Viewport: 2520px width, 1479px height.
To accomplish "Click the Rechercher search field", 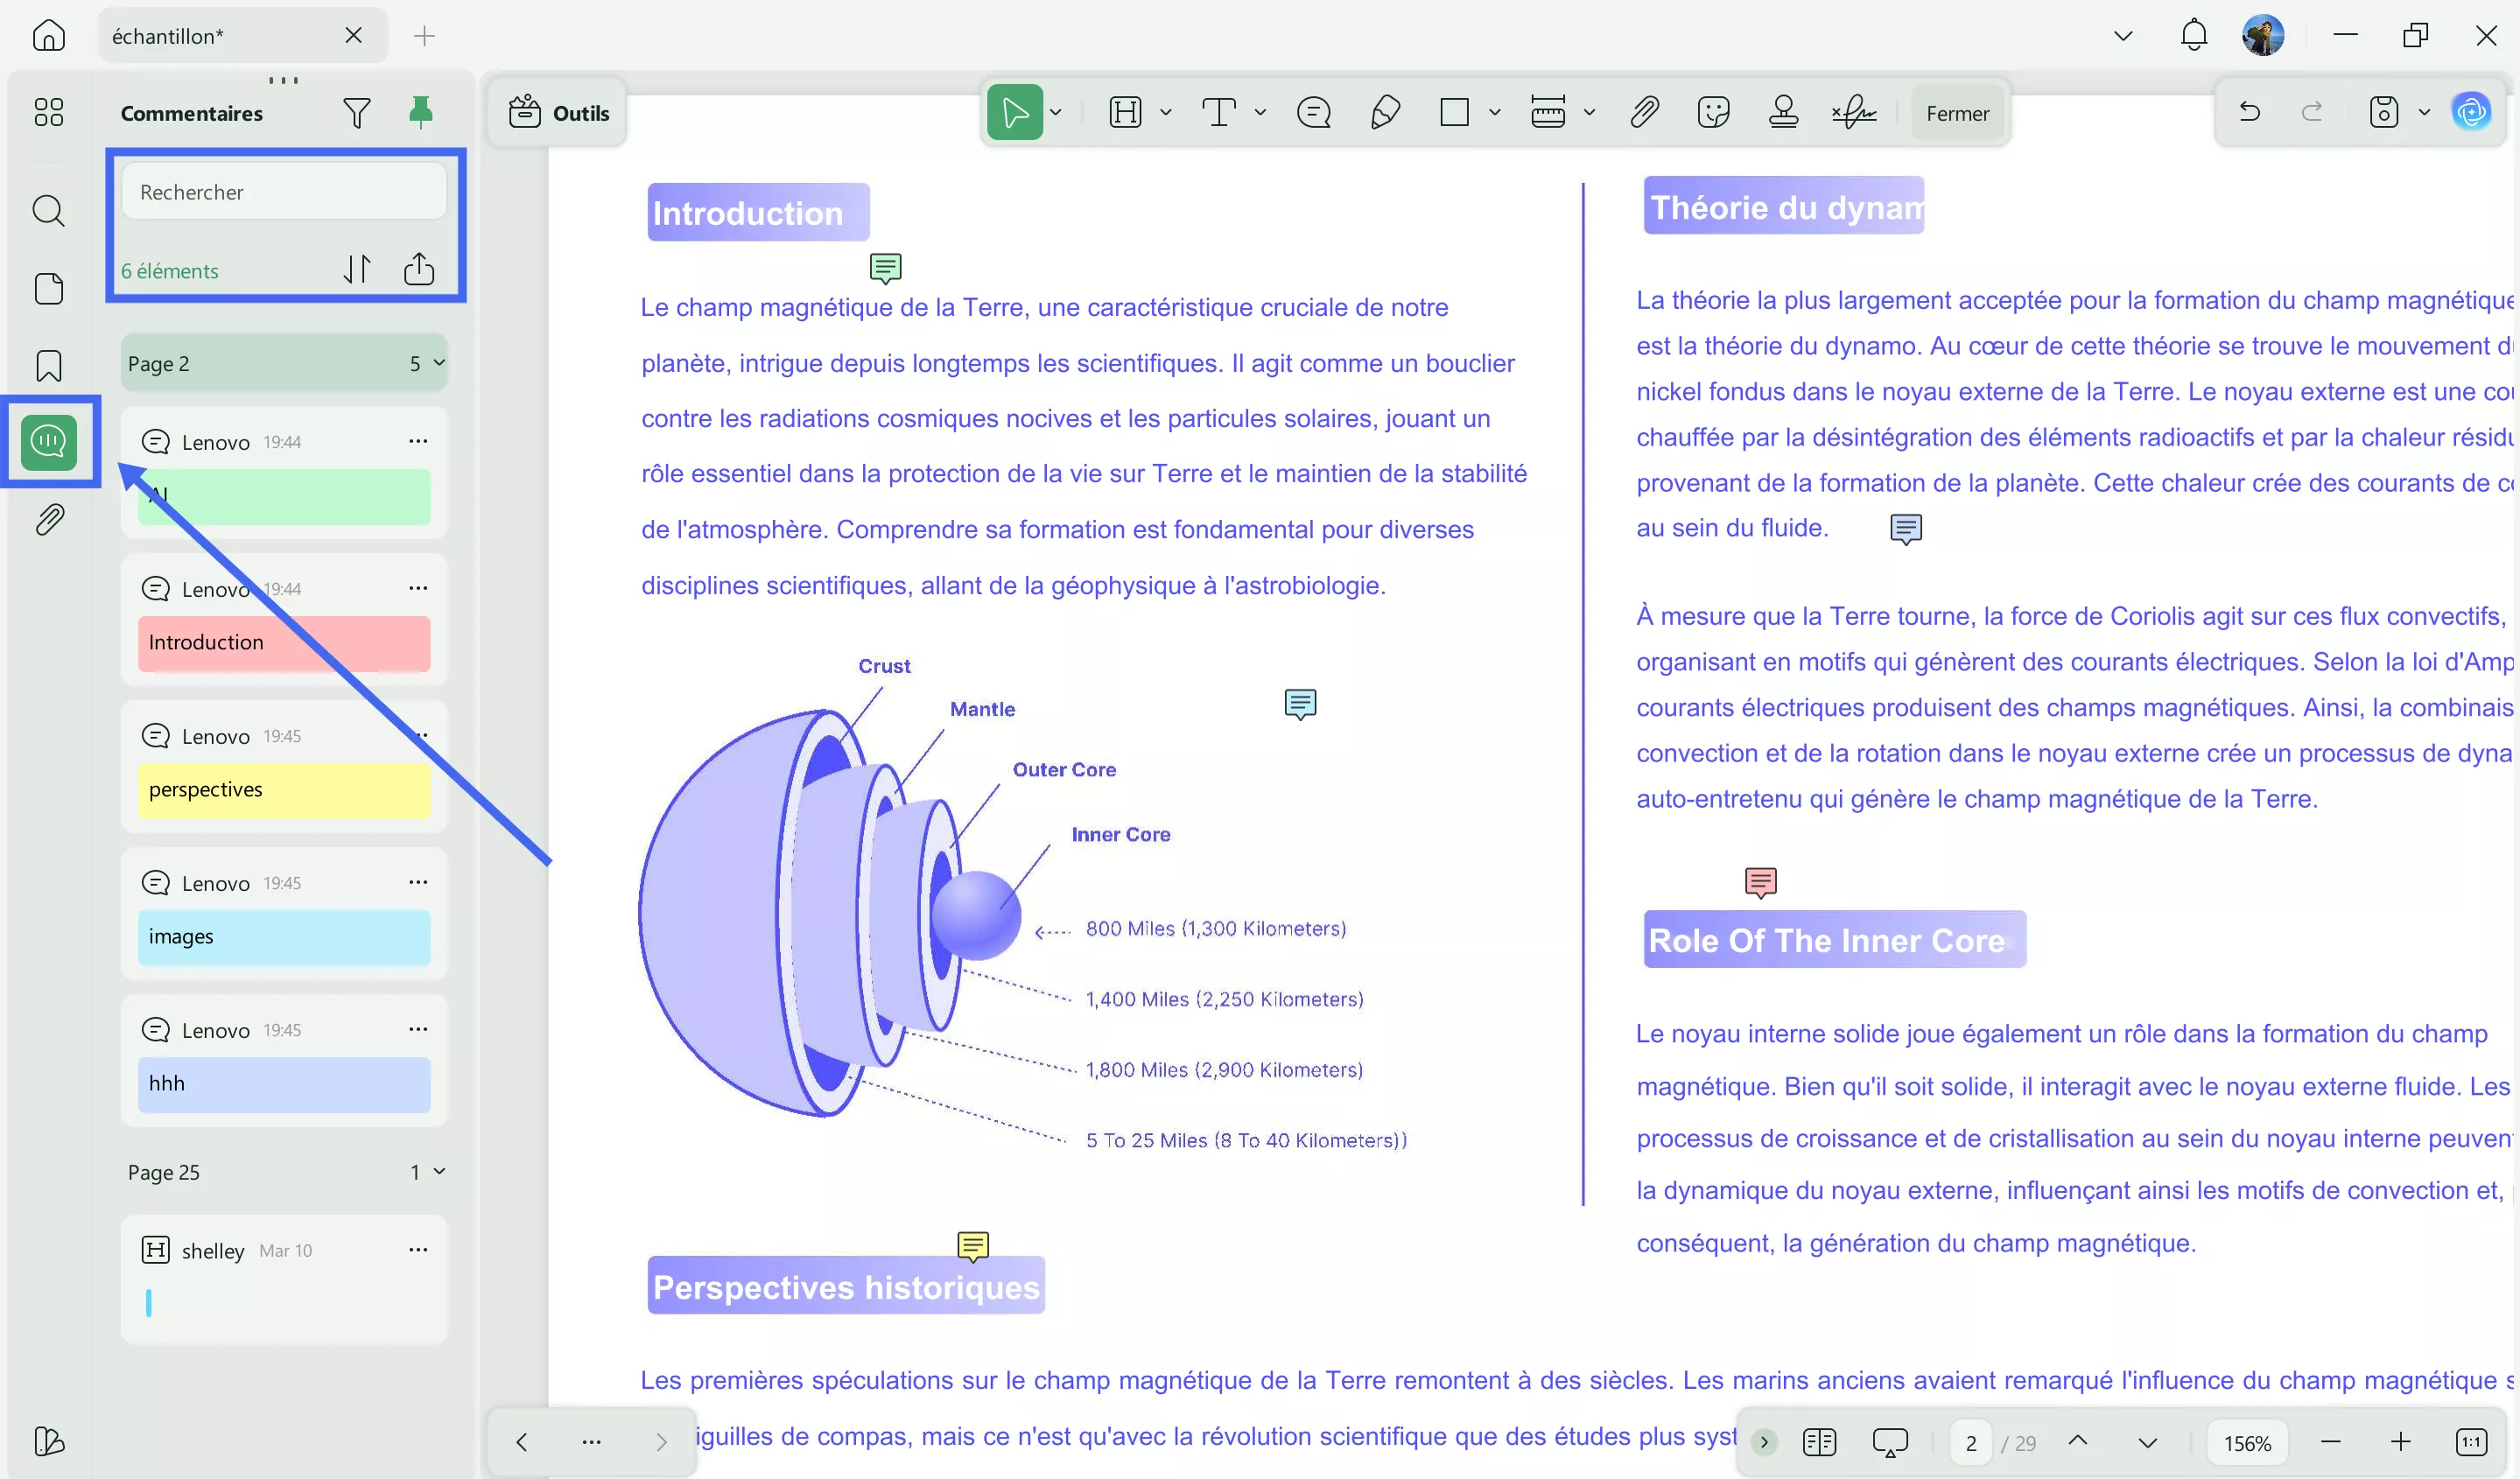I will [284, 192].
